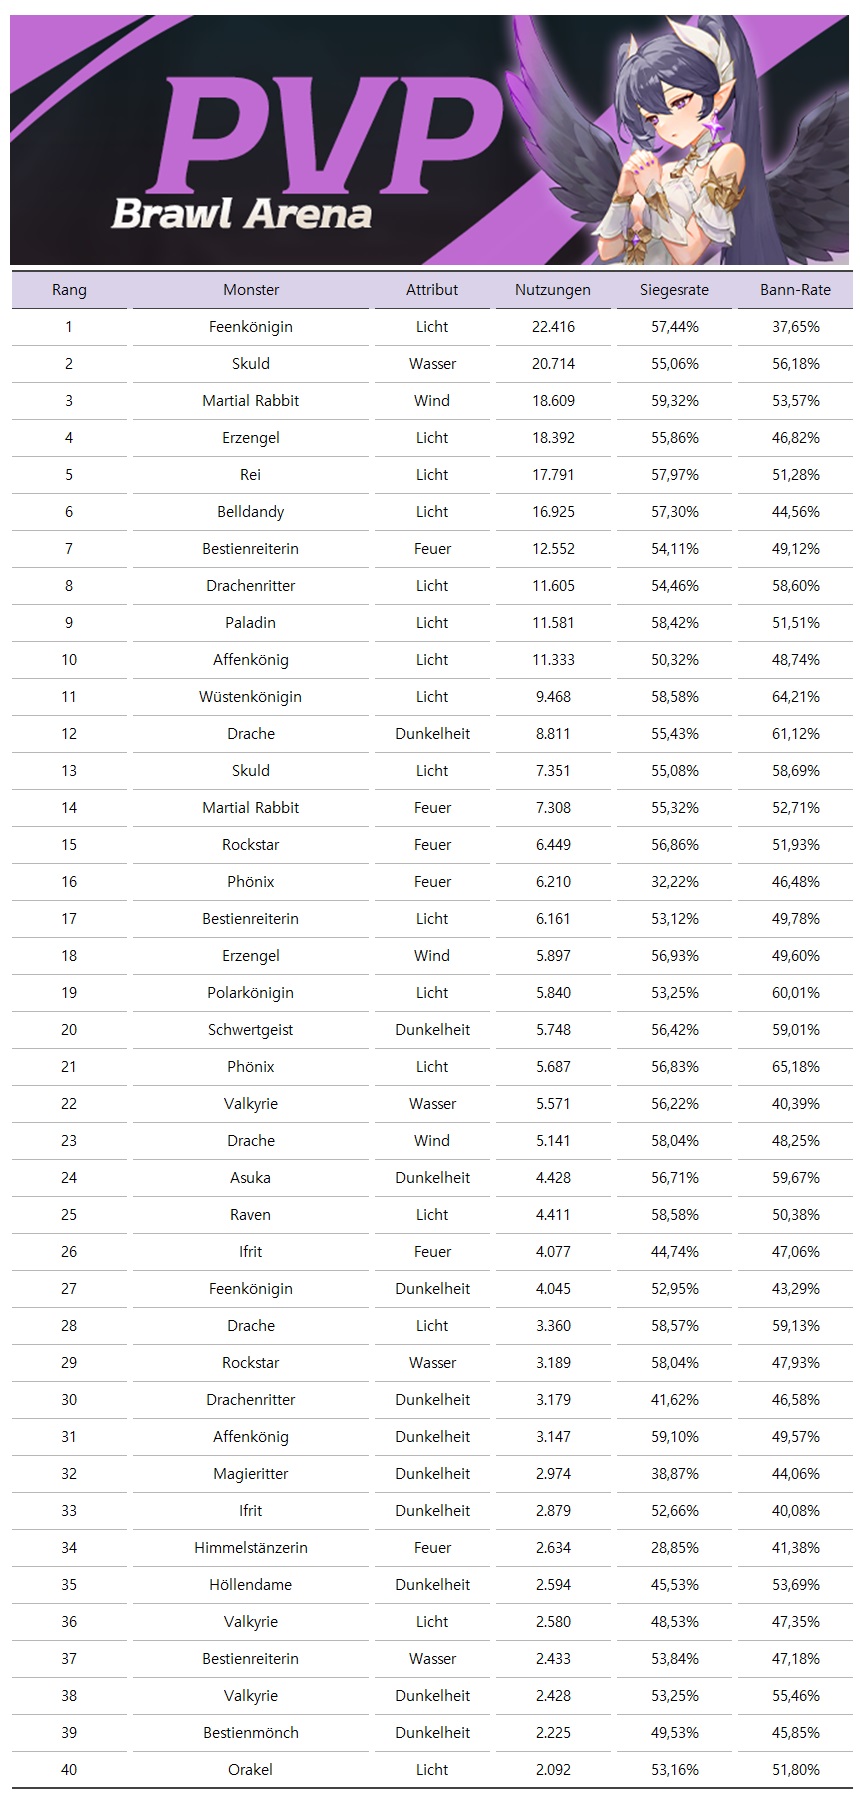Select the Feenkönigin entry at rank 1
860x1801 pixels.
(251, 327)
